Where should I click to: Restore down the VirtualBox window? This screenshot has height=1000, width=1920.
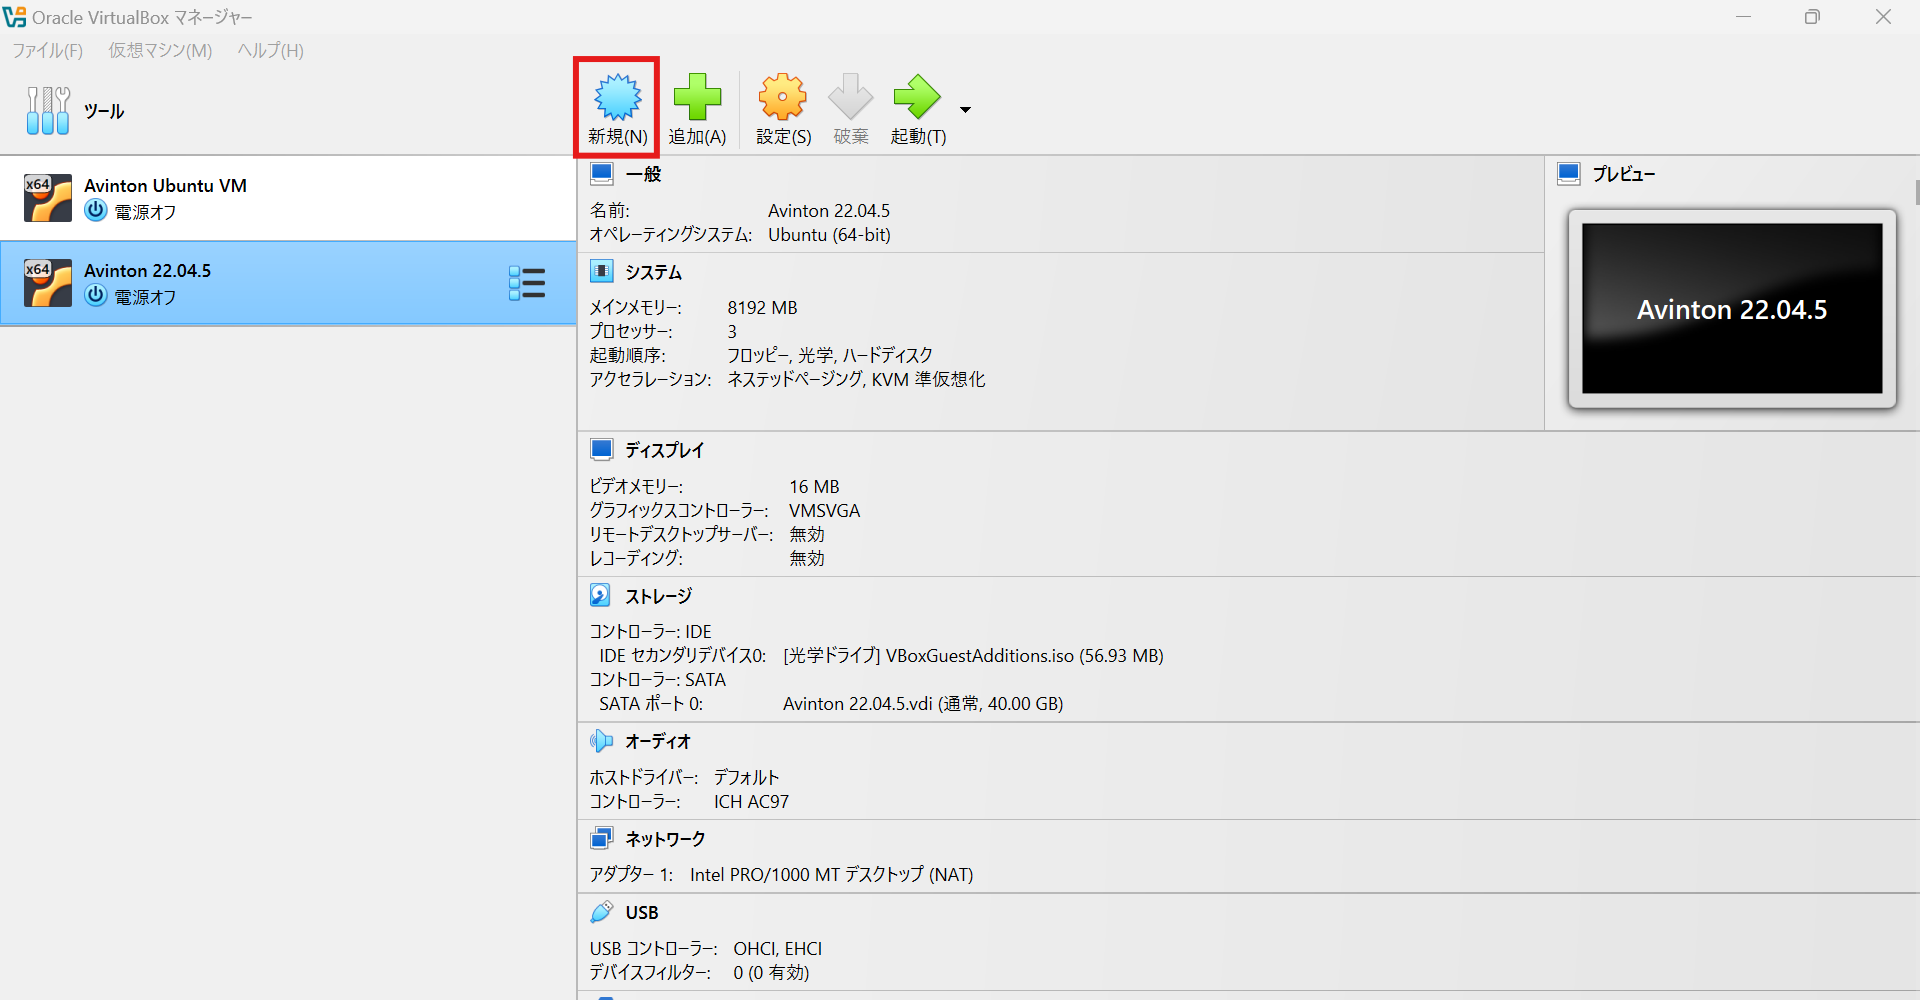tap(1812, 17)
